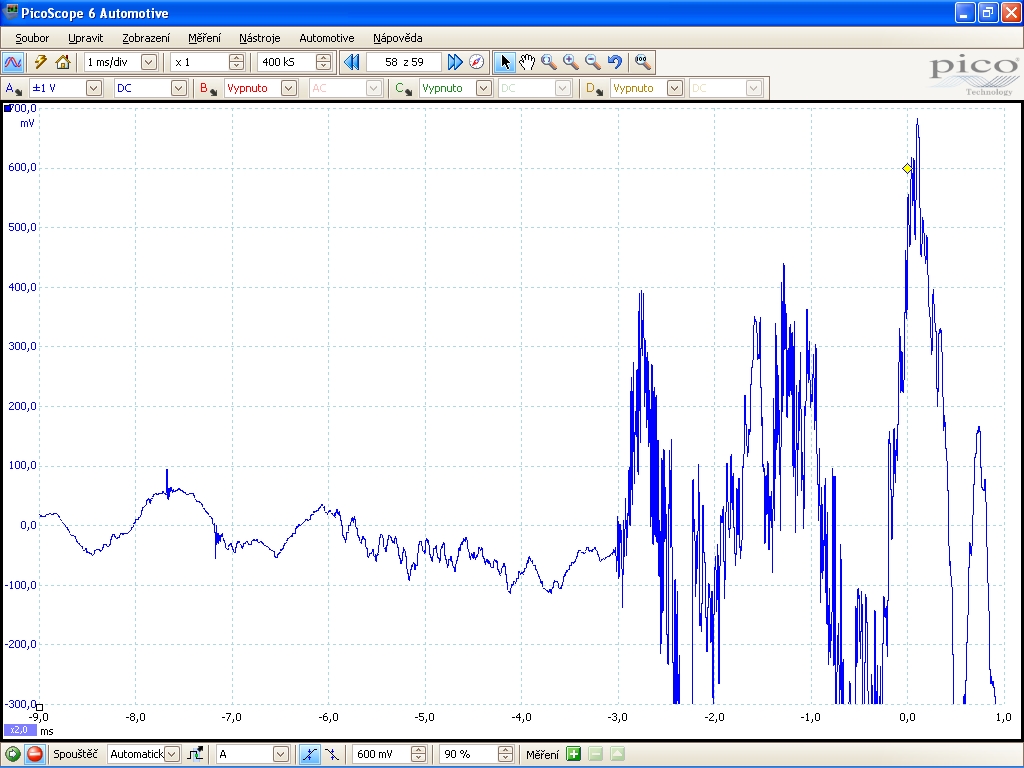Select rising edge trigger toggle
Viewport: 1024px width, 768px height.
tap(310, 754)
